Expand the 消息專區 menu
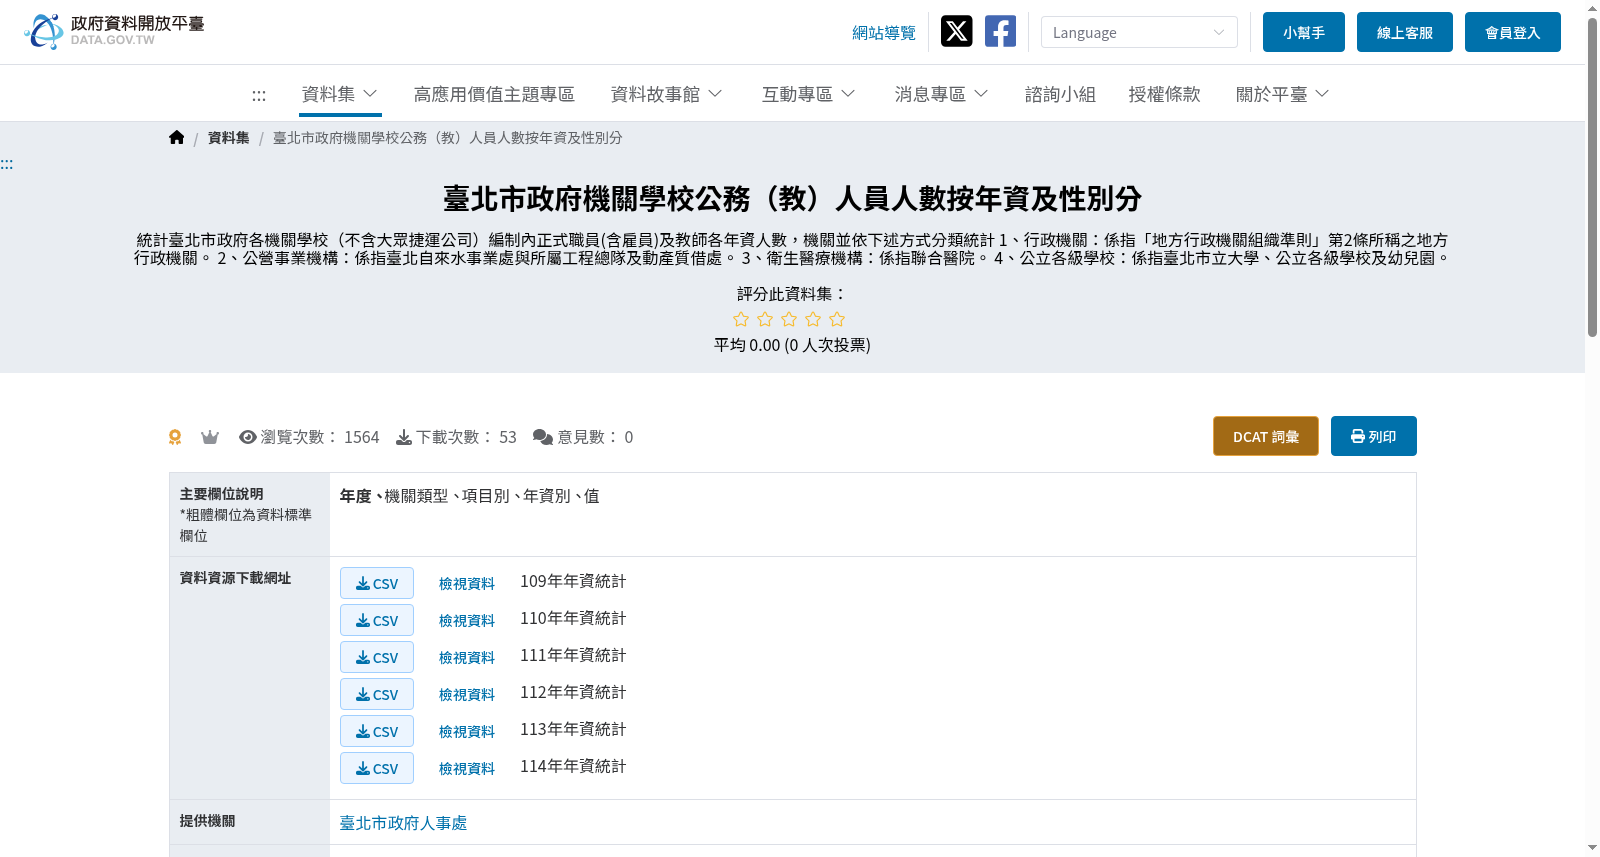This screenshot has width=1600, height=857. click(x=941, y=94)
